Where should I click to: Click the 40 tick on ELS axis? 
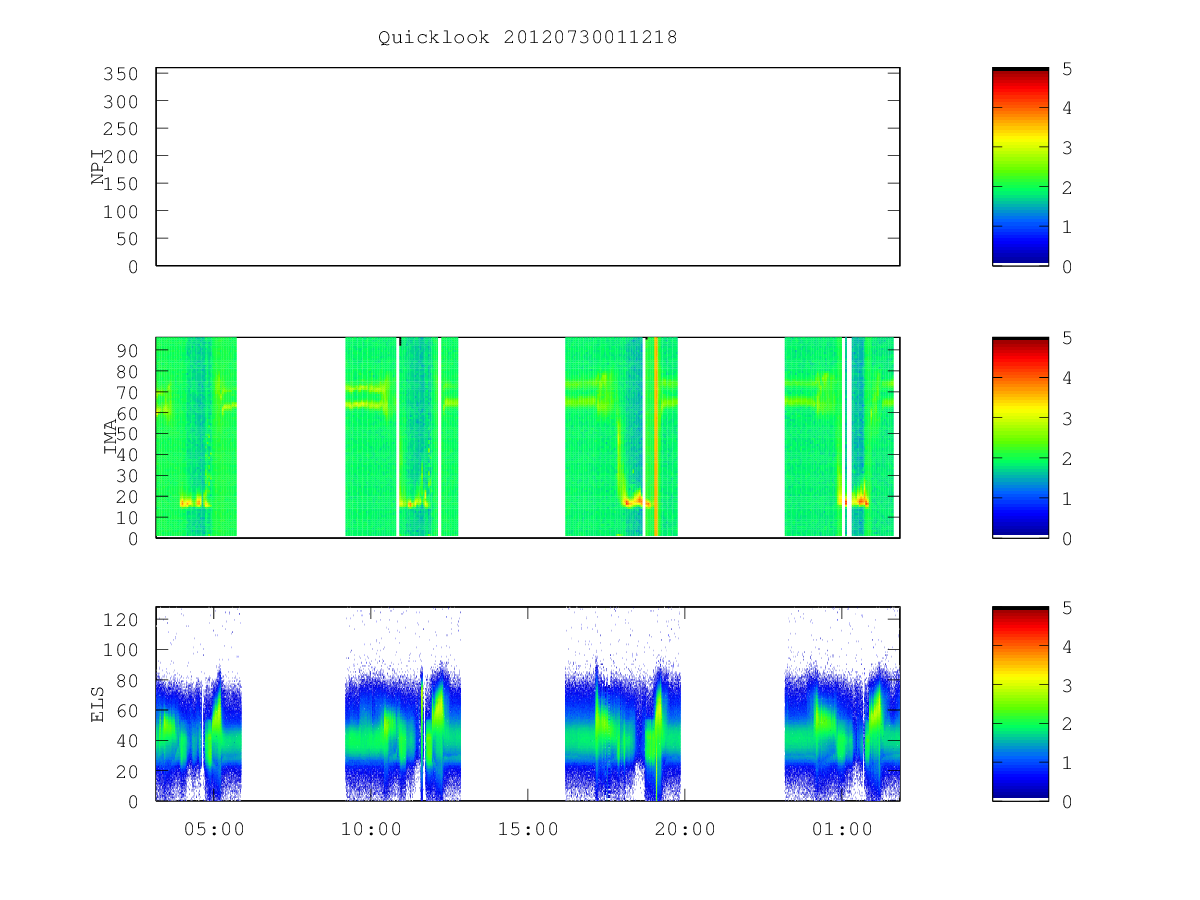(128, 741)
